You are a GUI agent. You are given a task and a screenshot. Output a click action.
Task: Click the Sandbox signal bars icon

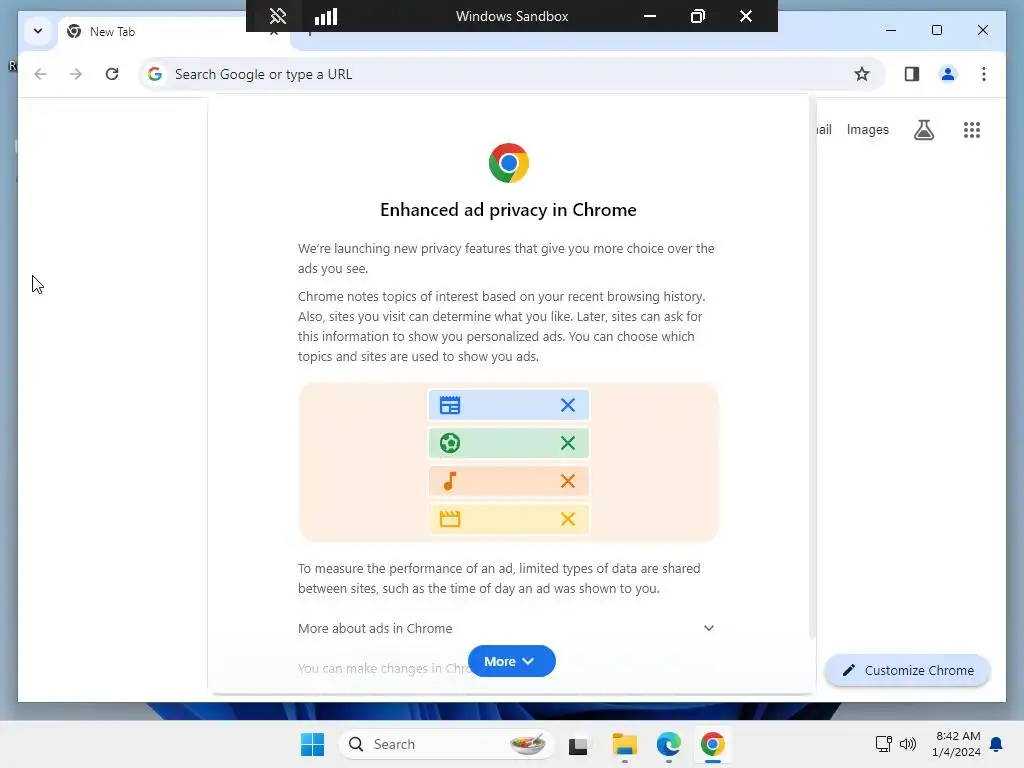[x=326, y=16]
